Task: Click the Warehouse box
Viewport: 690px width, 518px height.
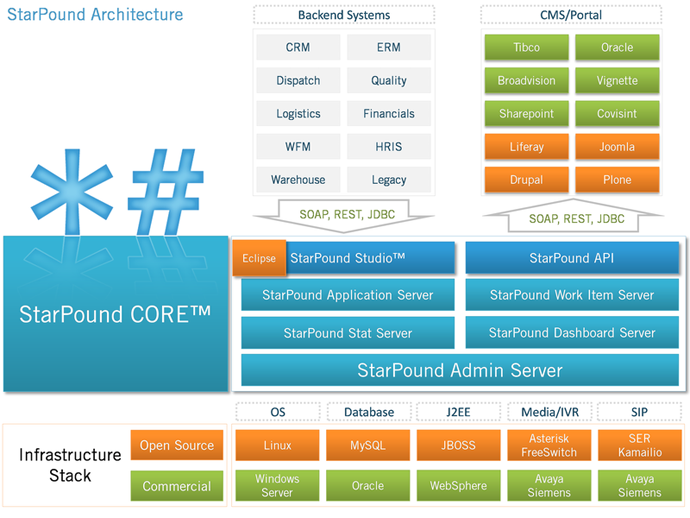Action: point(298,180)
